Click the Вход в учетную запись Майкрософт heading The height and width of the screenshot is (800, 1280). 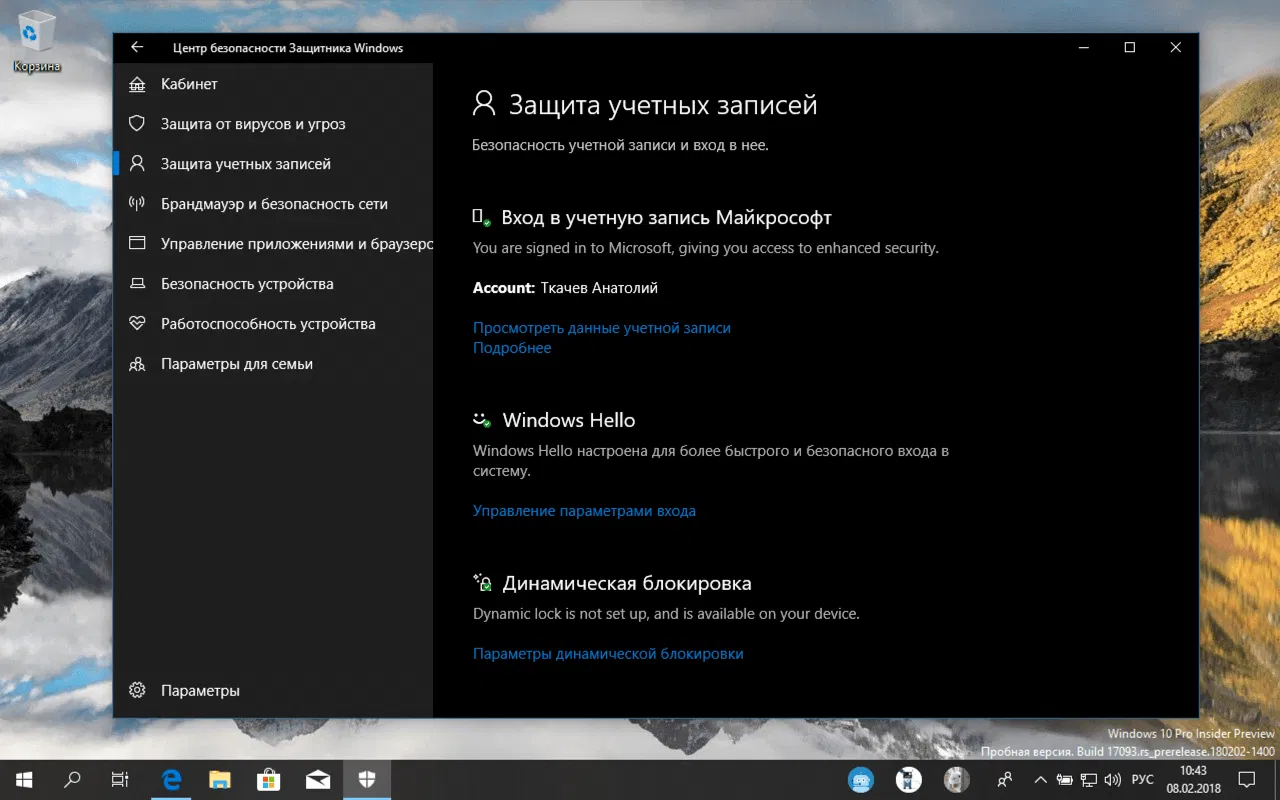[x=666, y=218]
